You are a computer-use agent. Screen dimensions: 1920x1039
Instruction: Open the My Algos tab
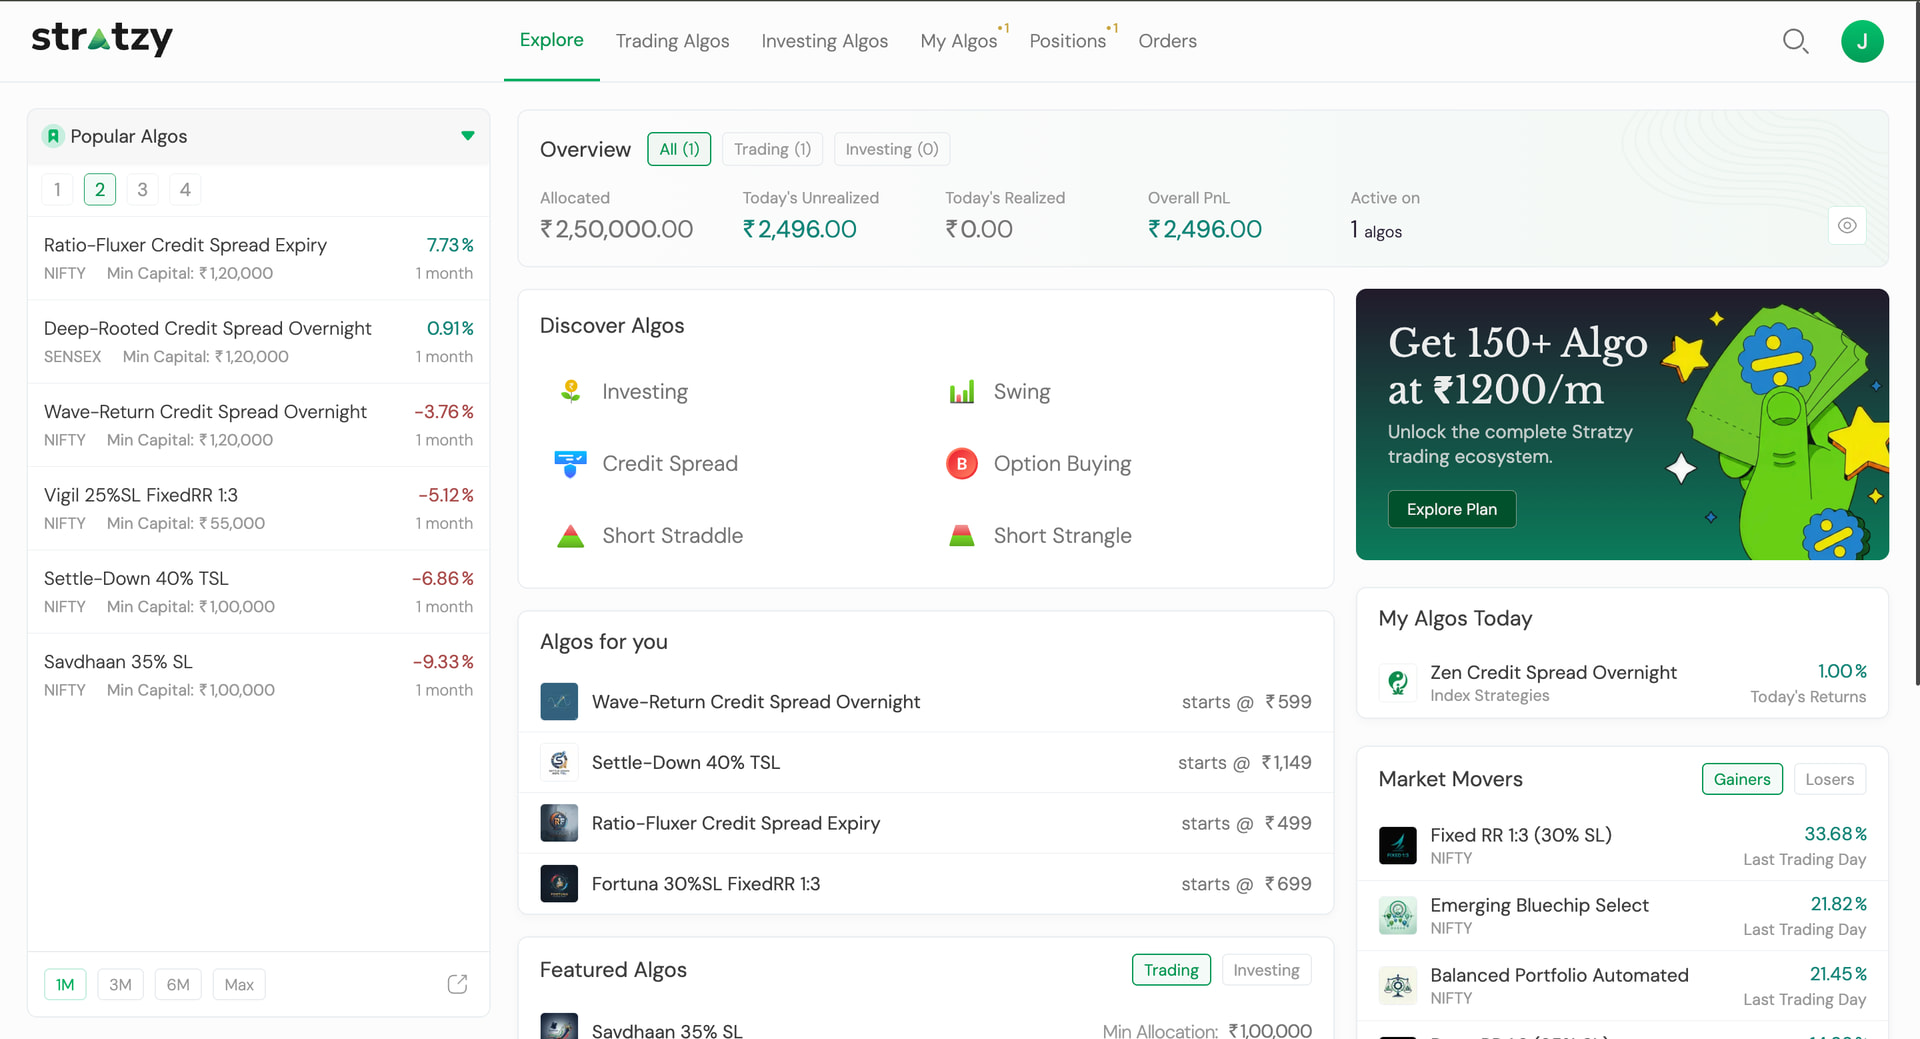tap(959, 41)
